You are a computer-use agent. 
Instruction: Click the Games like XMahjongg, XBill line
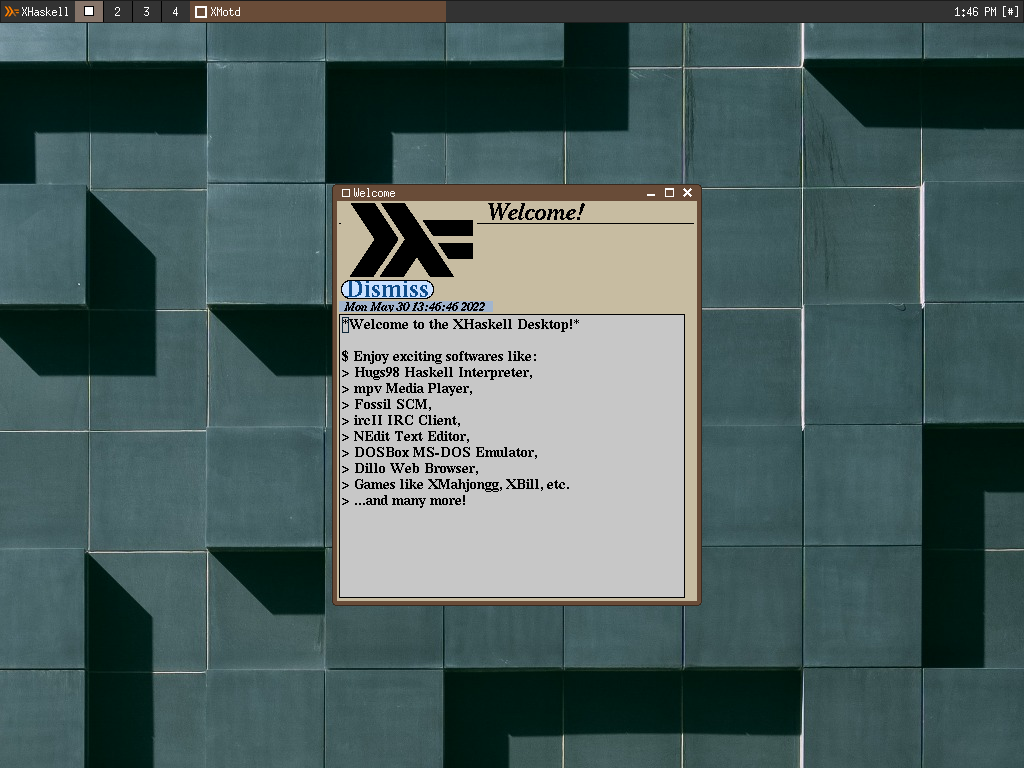456,485
